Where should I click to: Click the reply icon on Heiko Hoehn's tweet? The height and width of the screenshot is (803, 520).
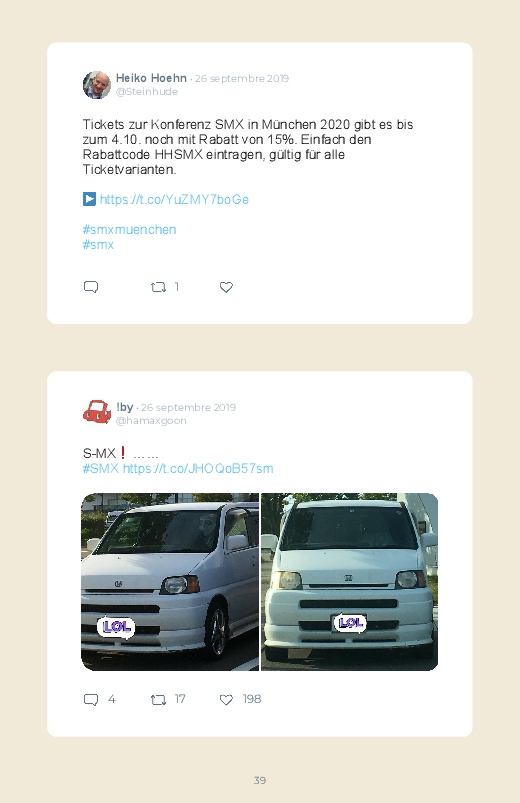point(91,287)
